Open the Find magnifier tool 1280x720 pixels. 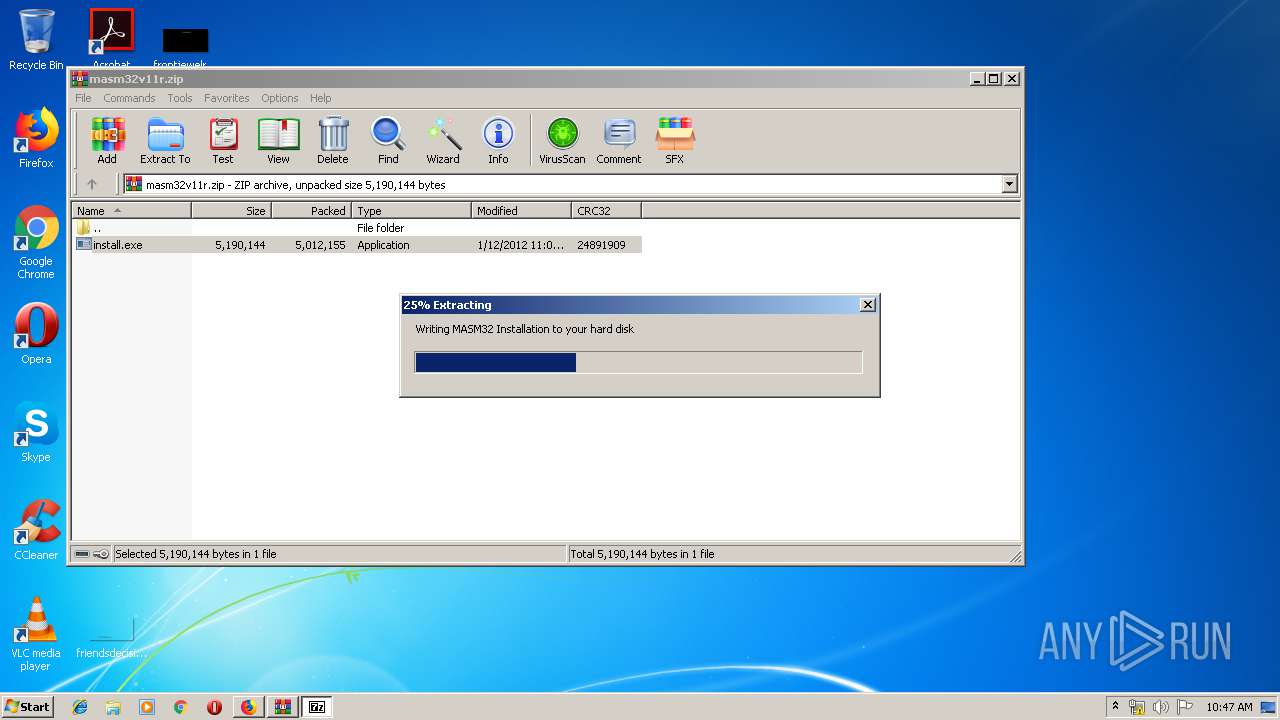pos(388,141)
